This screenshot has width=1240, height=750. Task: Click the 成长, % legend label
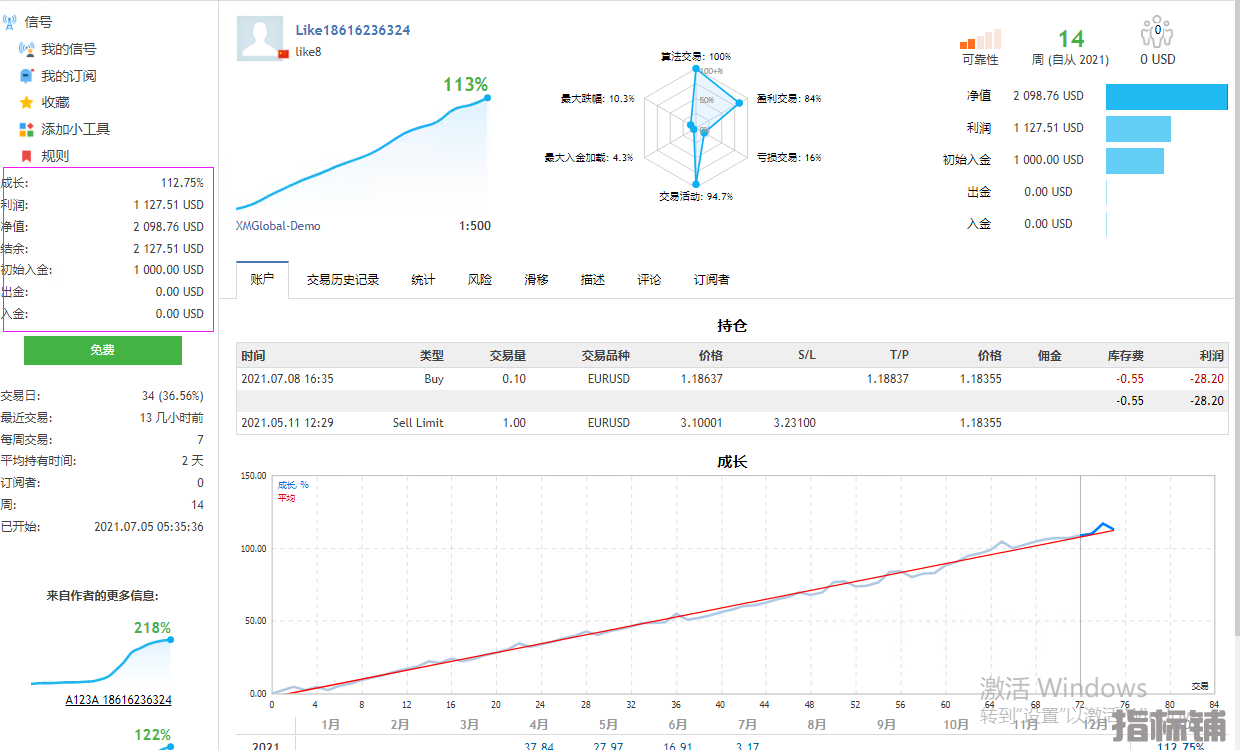pos(293,485)
